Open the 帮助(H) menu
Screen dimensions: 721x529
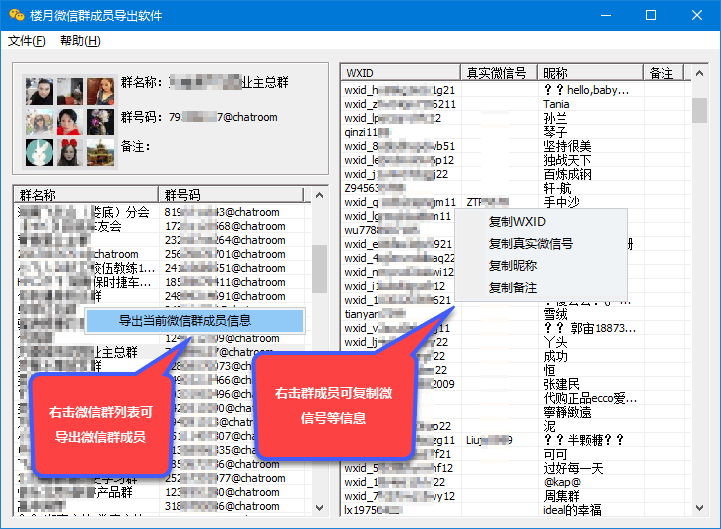coord(80,41)
